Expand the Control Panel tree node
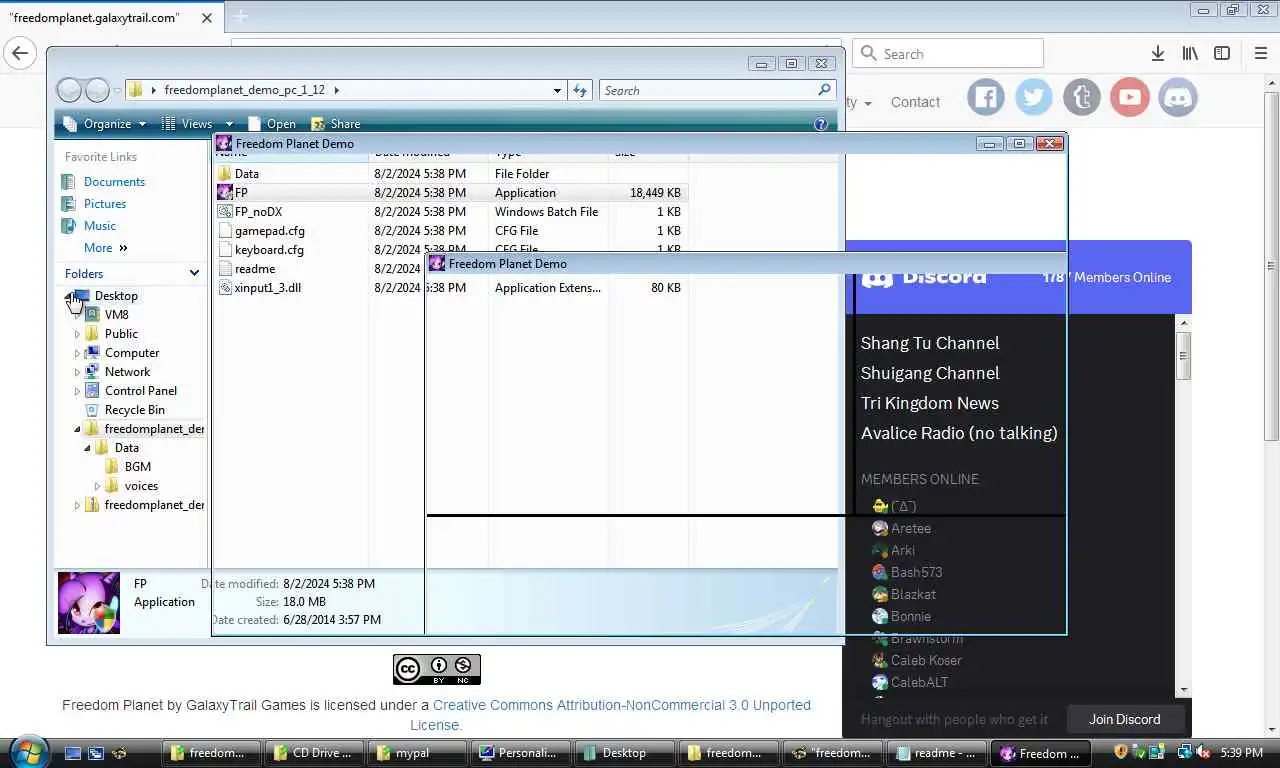 [77, 391]
